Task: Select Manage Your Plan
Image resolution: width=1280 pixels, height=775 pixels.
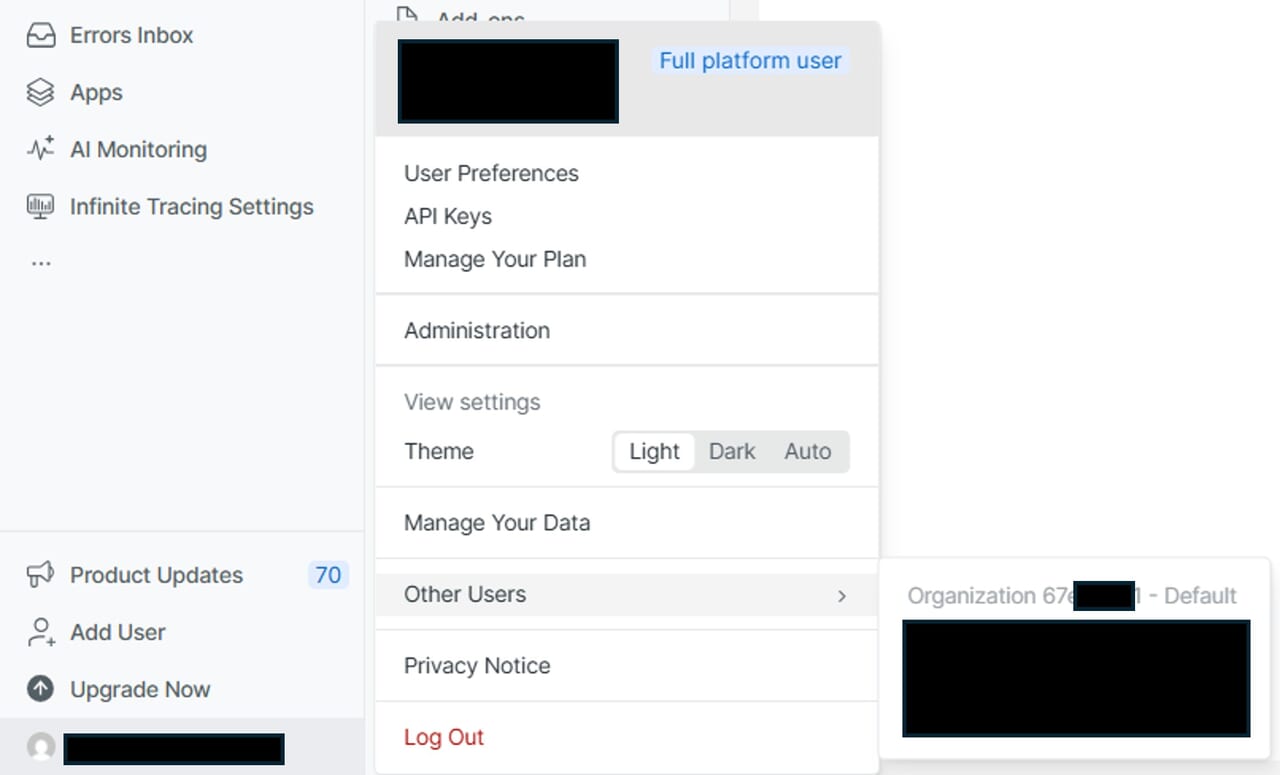Action: [x=495, y=260]
